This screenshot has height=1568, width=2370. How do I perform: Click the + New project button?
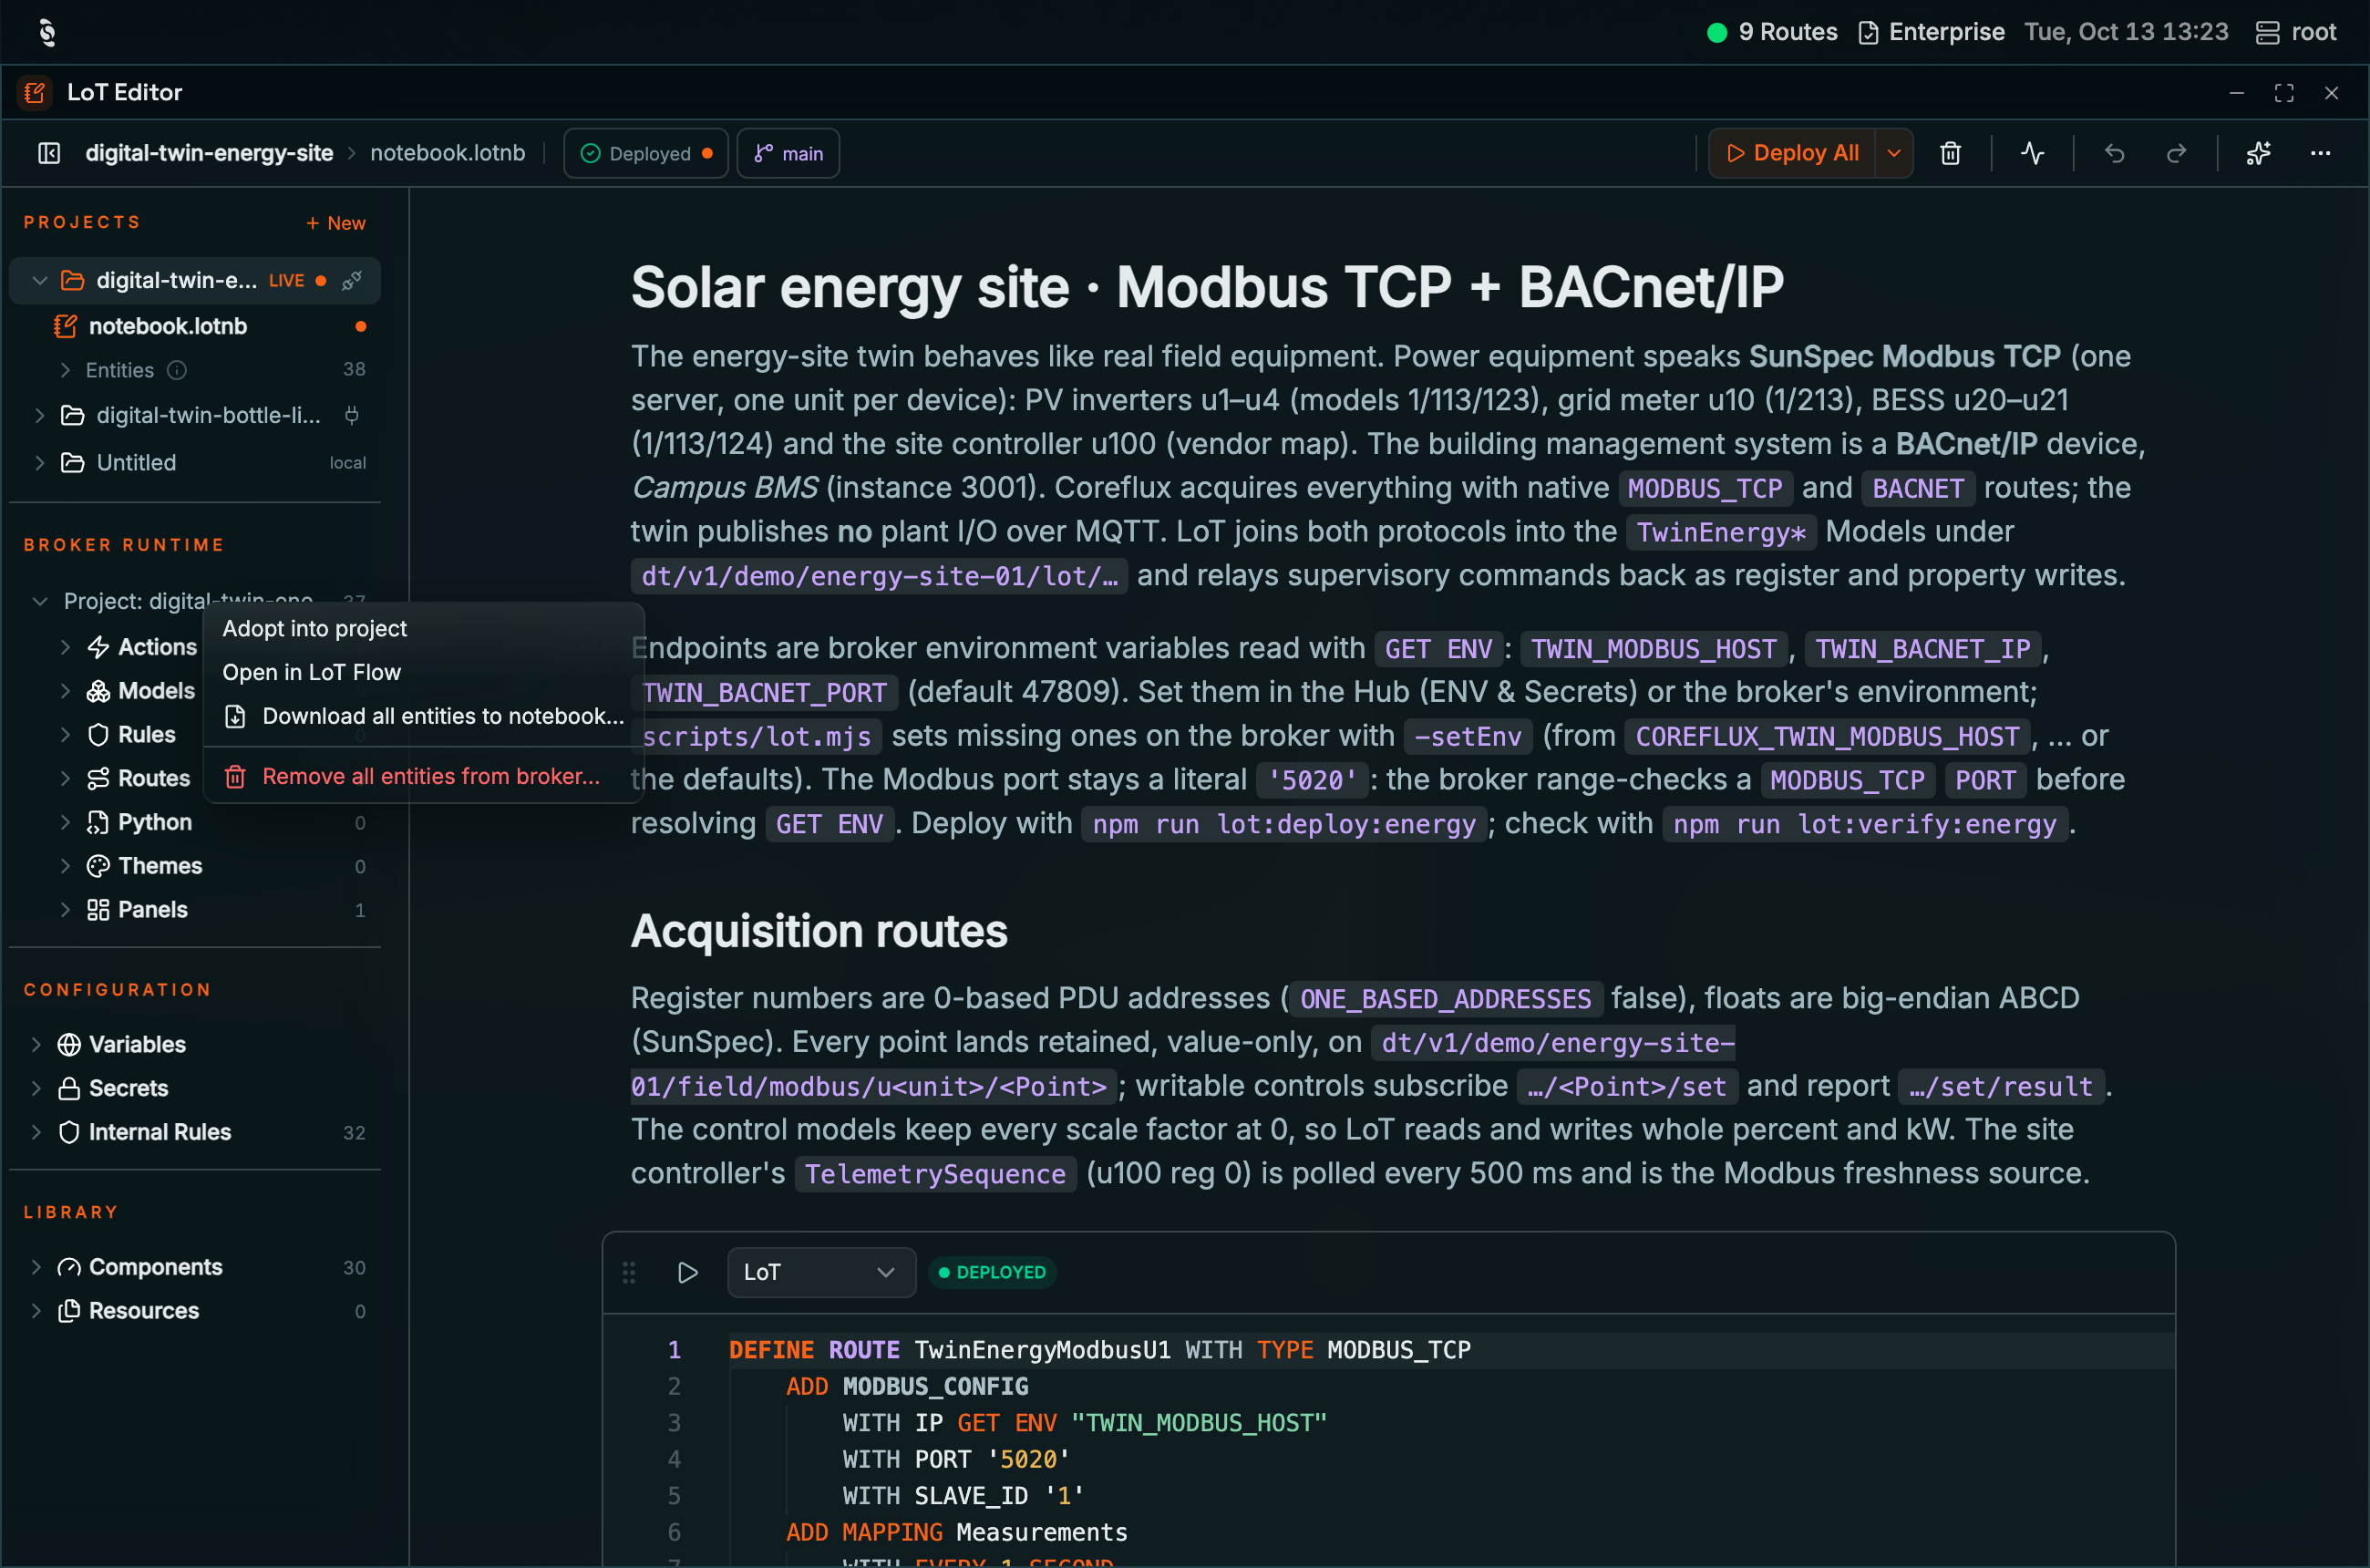tap(336, 223)
